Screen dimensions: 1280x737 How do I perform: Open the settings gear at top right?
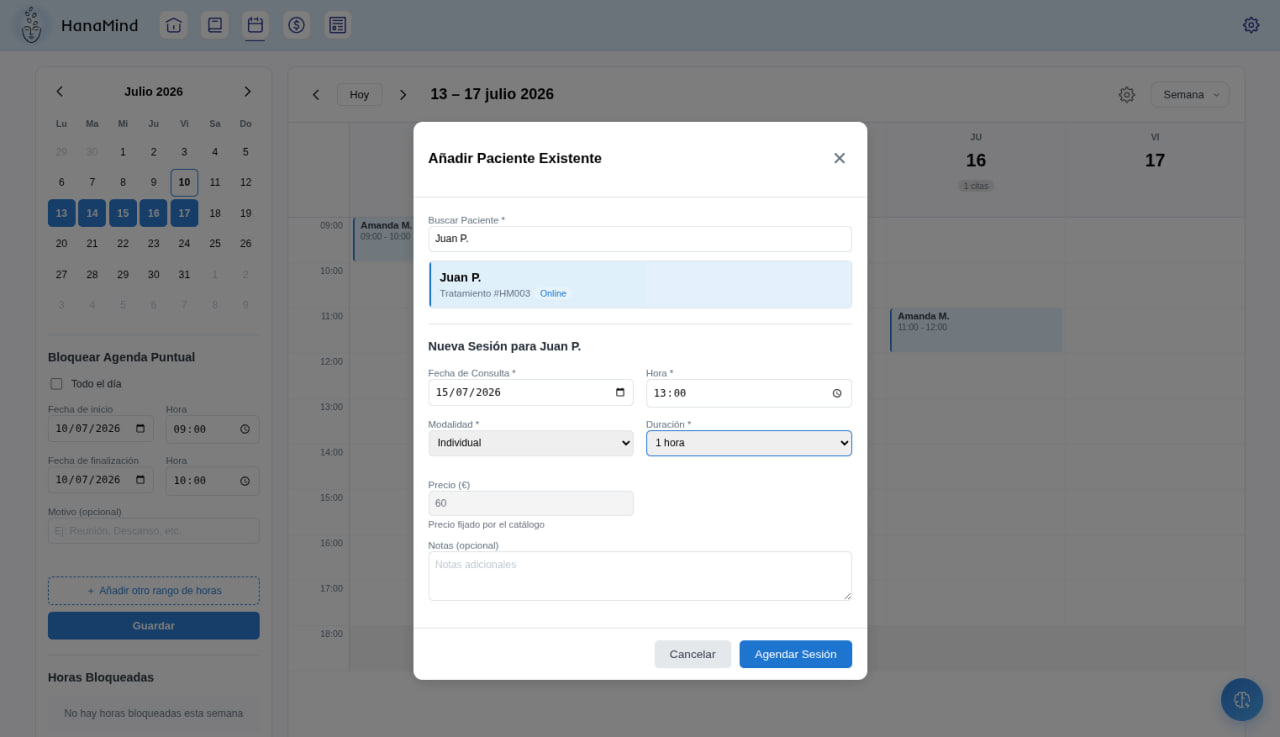coord(1251,25)
